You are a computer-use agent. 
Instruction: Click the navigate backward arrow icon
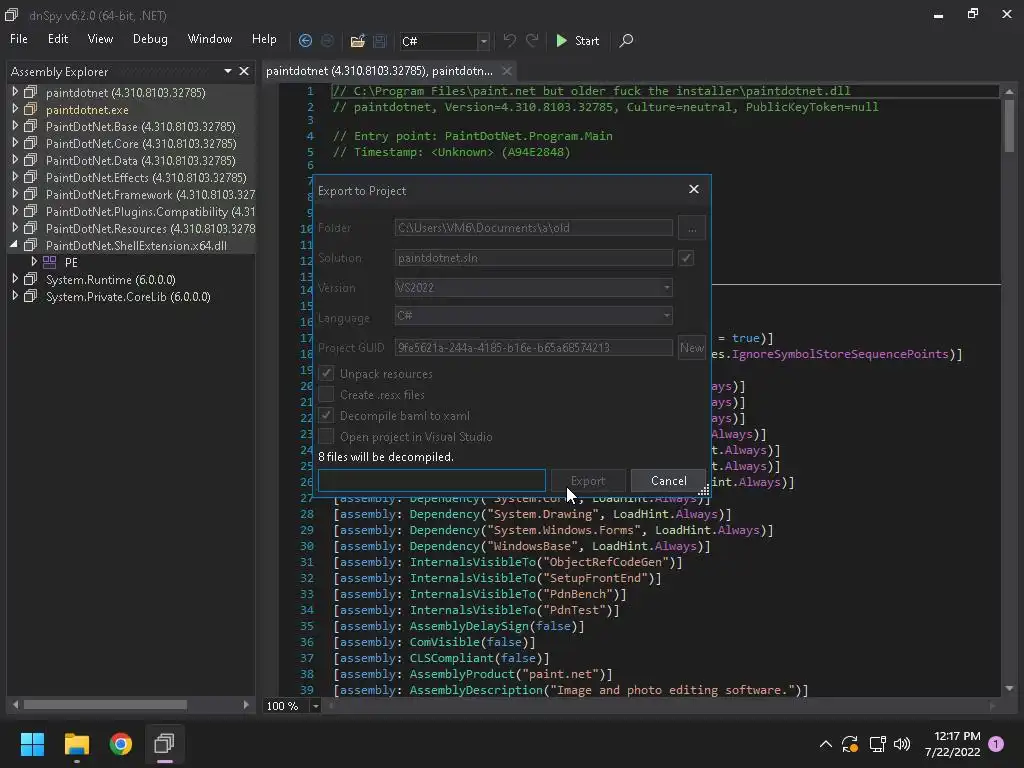(x=305, y=41)
